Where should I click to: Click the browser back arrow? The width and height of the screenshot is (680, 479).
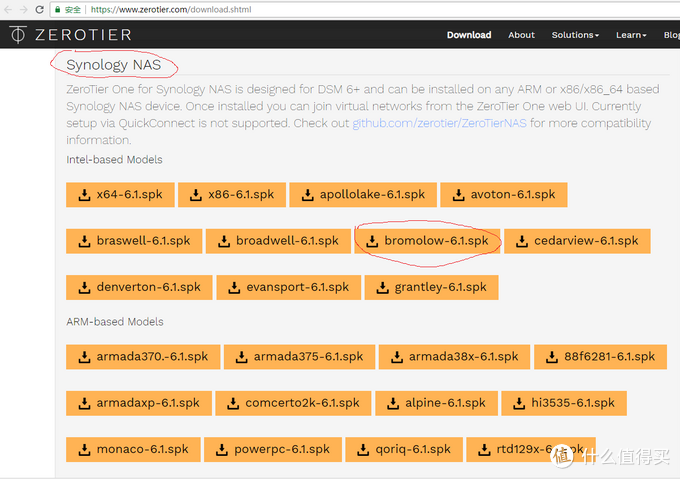tap(8, 9)
